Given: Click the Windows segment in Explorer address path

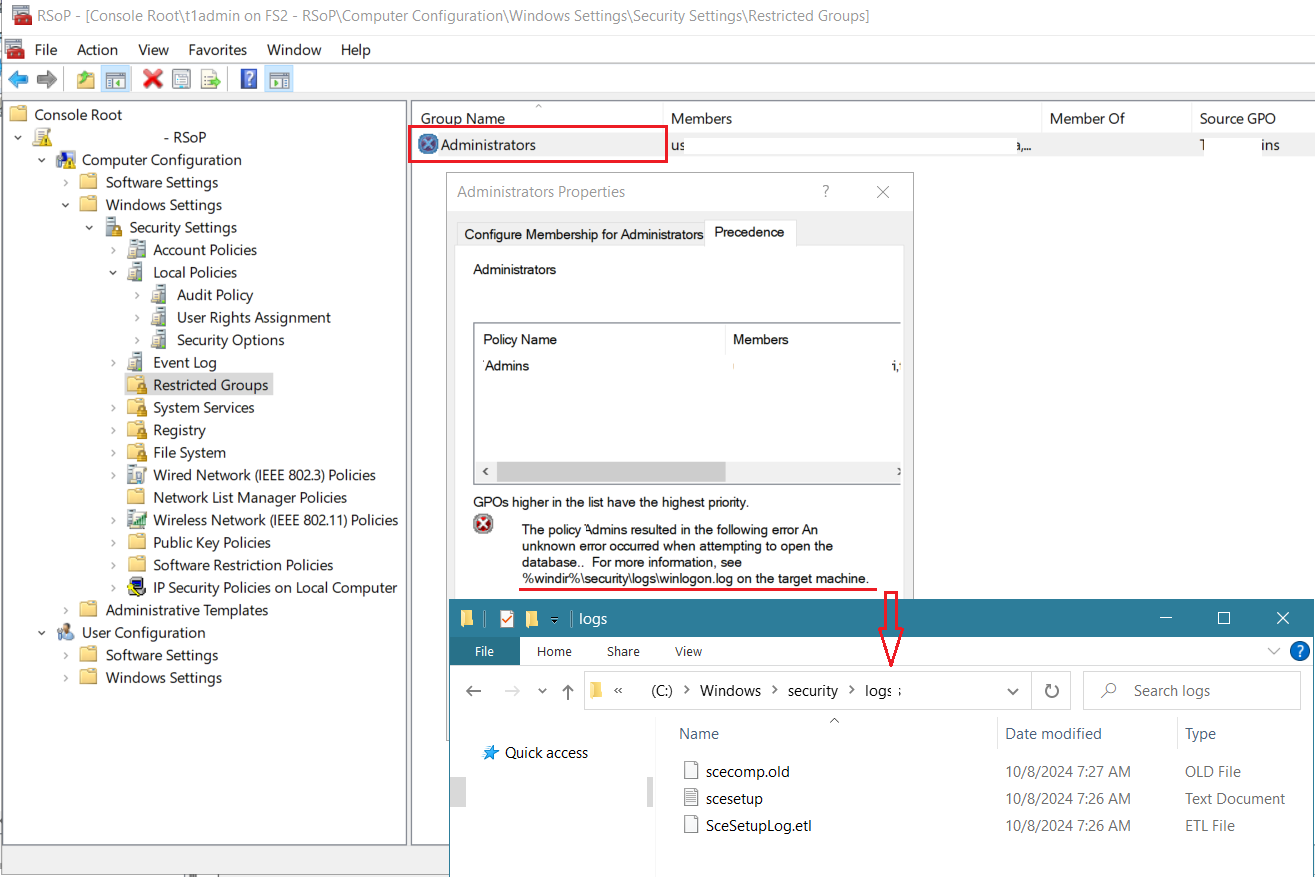Looking at the screenshot, I should pyautogui.click(x=730, y=691).
